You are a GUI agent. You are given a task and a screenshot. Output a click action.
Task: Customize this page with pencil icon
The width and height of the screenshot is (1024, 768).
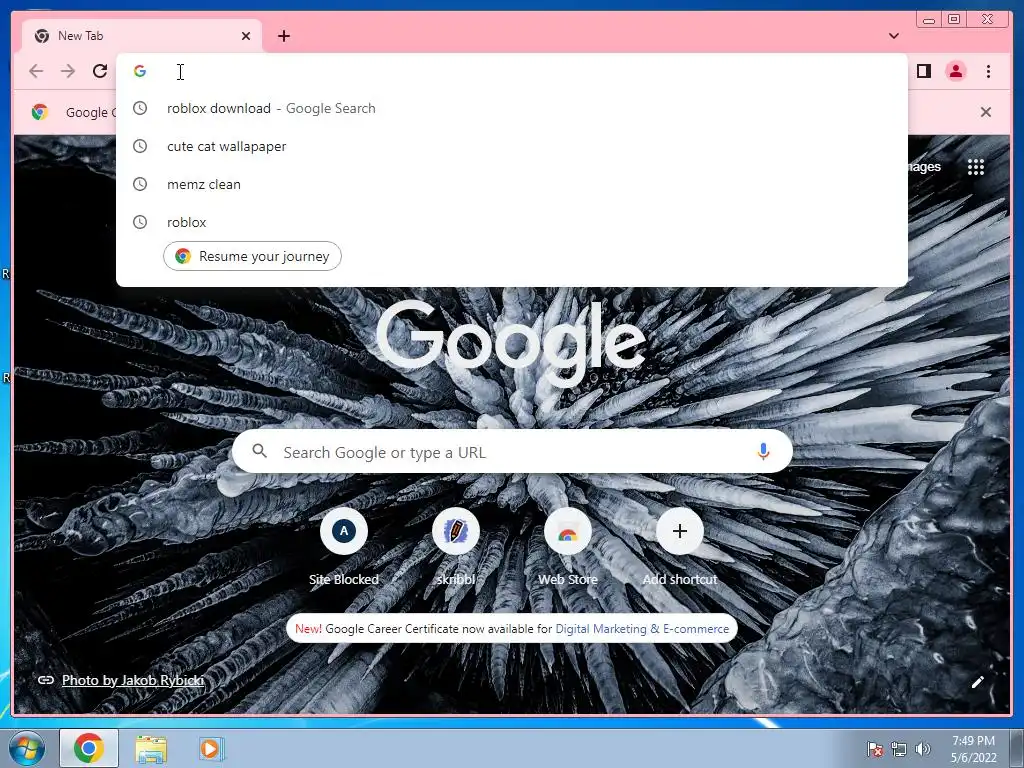[x=977, y=682]
